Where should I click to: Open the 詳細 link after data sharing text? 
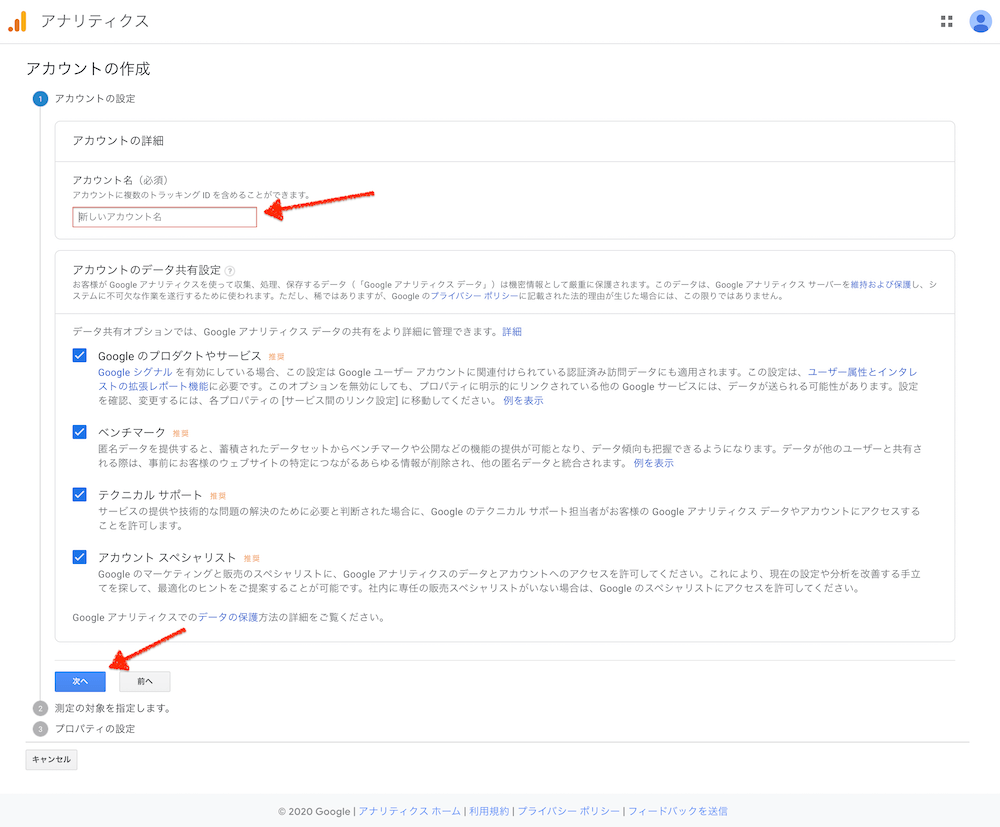coord(512,332)
